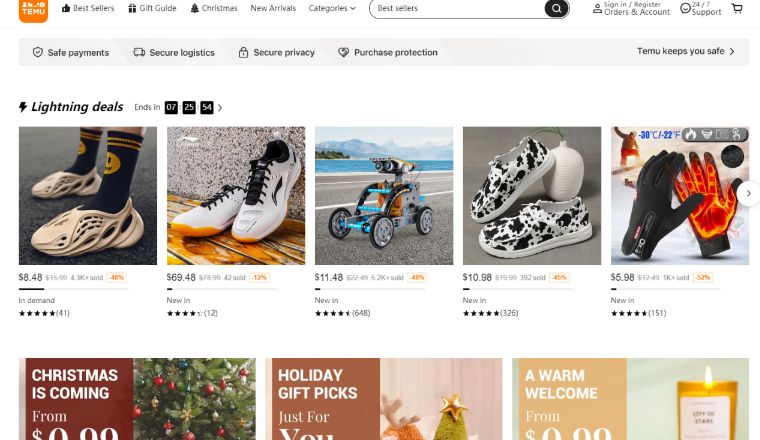
Task: Open the Best Sellers menu item
Action: [x=88, y=9]
